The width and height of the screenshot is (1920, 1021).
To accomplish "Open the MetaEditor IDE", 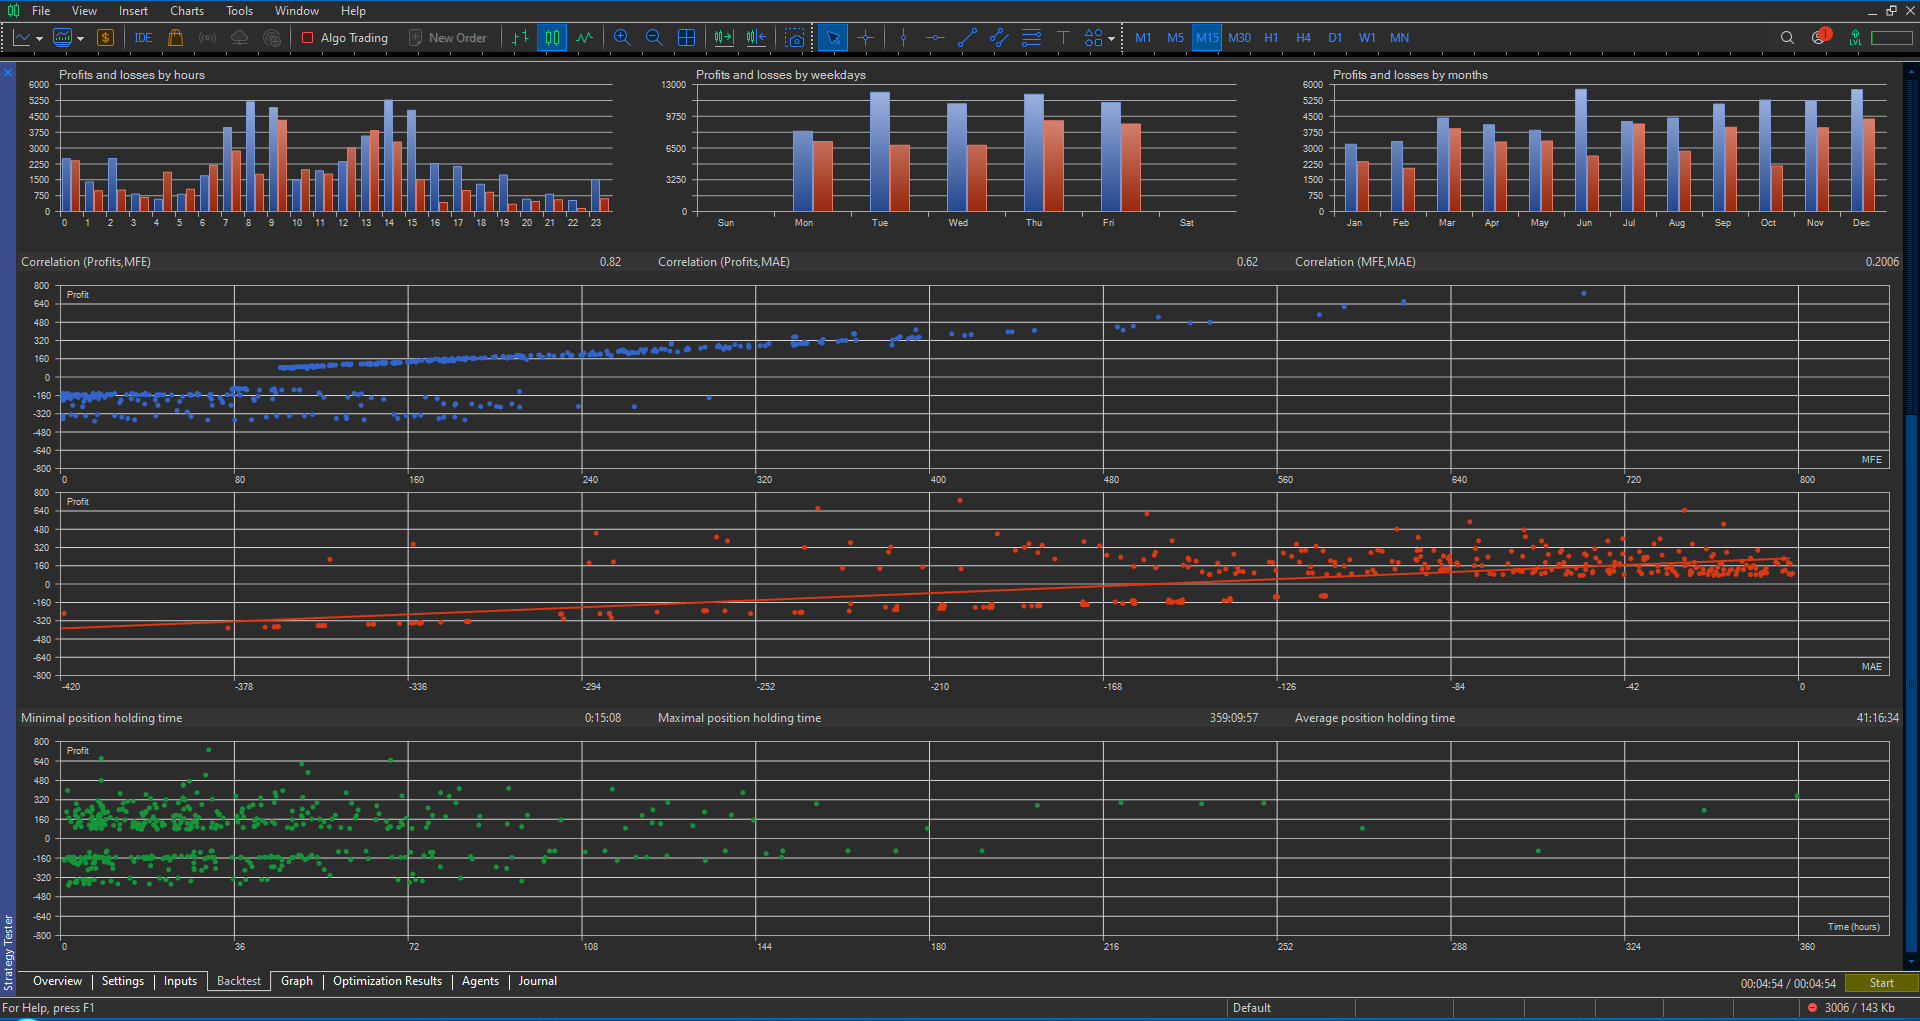I will coord(142,37).
